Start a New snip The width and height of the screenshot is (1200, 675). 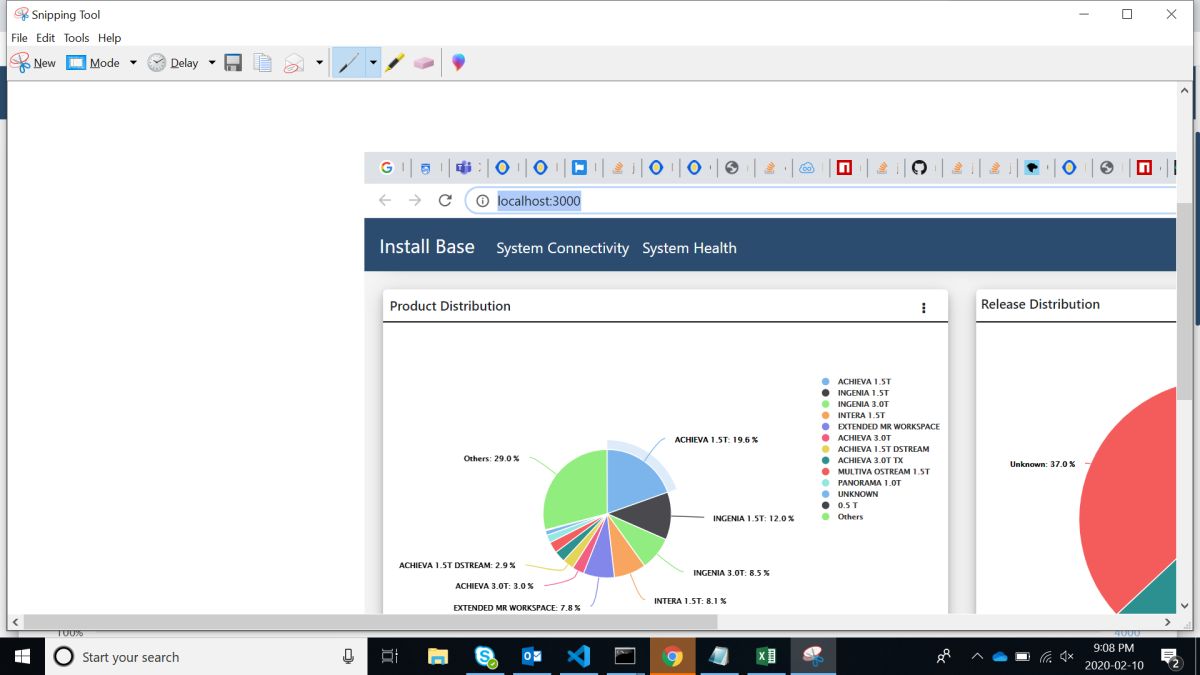click(33, 62)
